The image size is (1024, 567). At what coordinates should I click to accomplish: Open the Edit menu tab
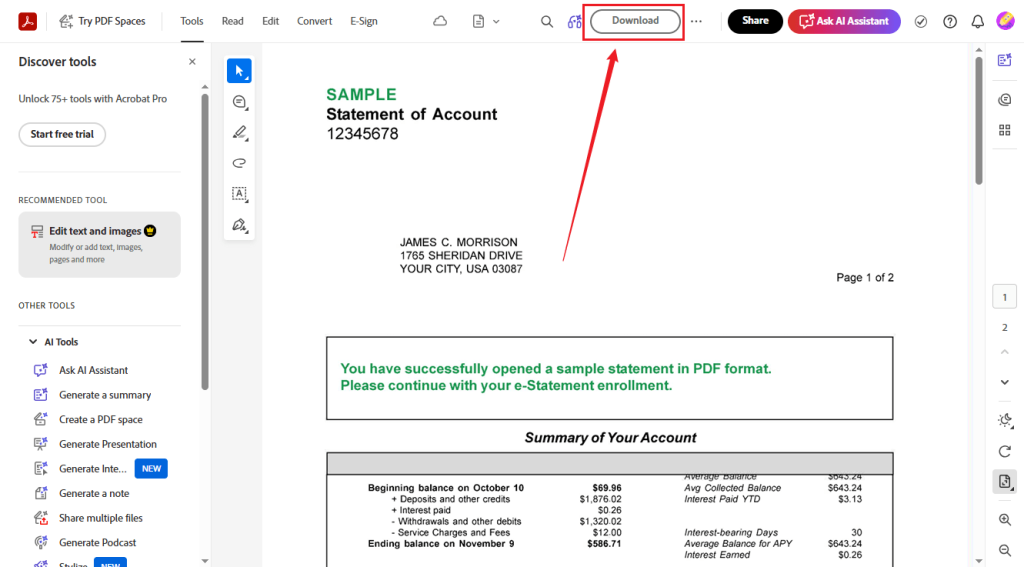270,21
